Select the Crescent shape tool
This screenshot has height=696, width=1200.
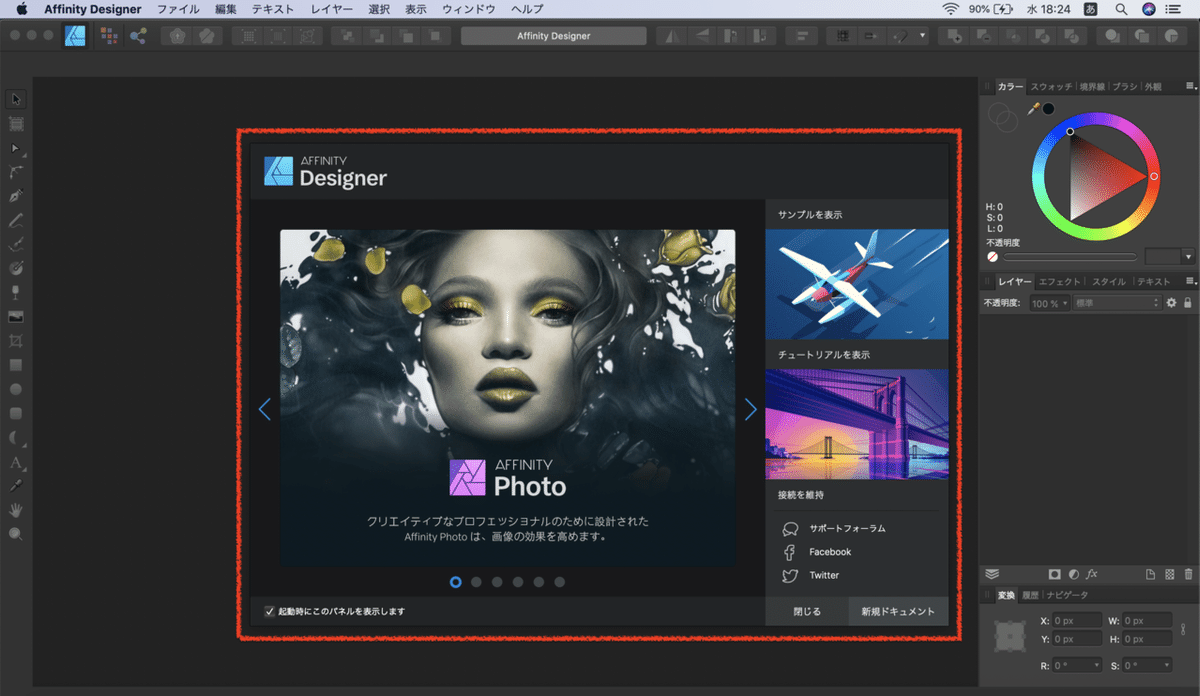coord(16,437)
